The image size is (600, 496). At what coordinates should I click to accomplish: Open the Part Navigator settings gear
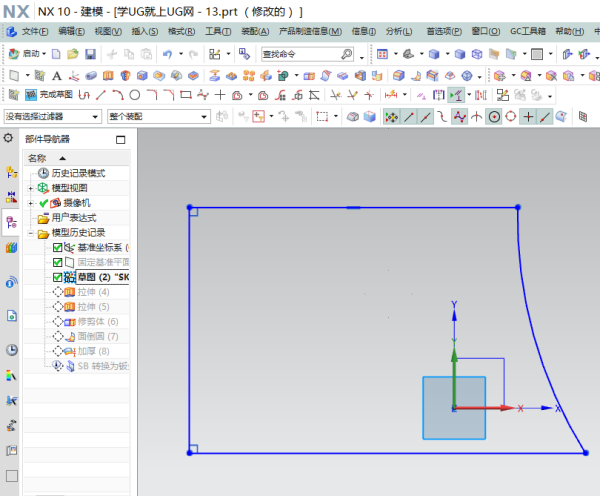pyautogui.click(x=9, y=137)
